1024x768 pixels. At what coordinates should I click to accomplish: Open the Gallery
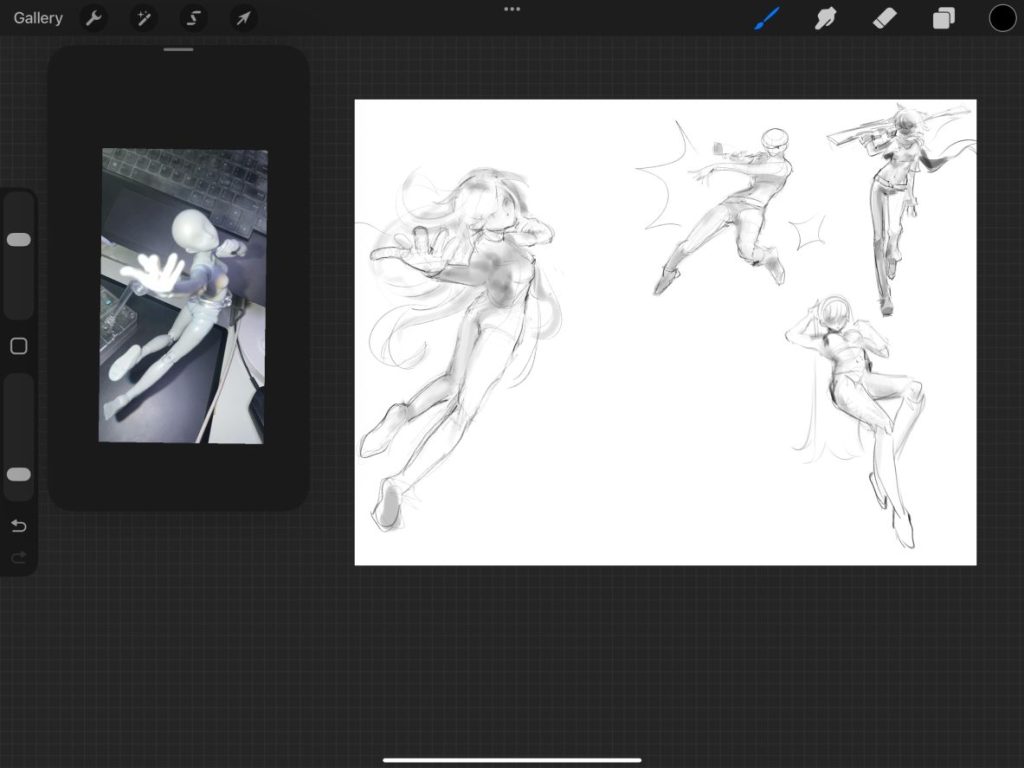point(38,18)
